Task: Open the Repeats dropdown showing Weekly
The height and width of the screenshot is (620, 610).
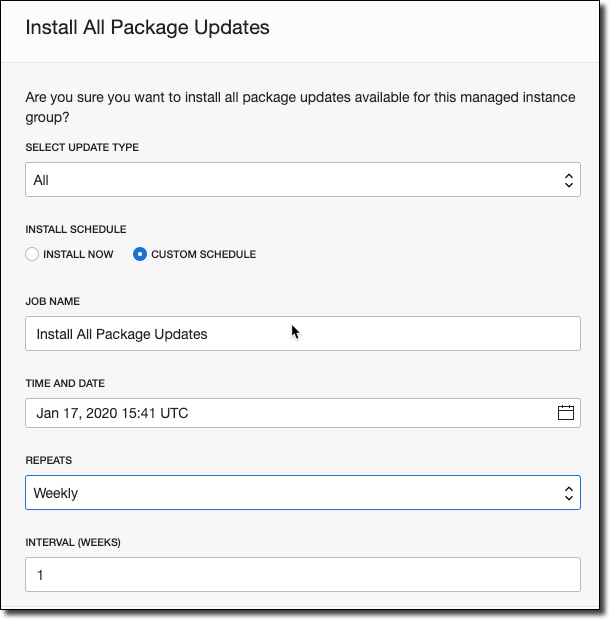Action: (290, 493)
